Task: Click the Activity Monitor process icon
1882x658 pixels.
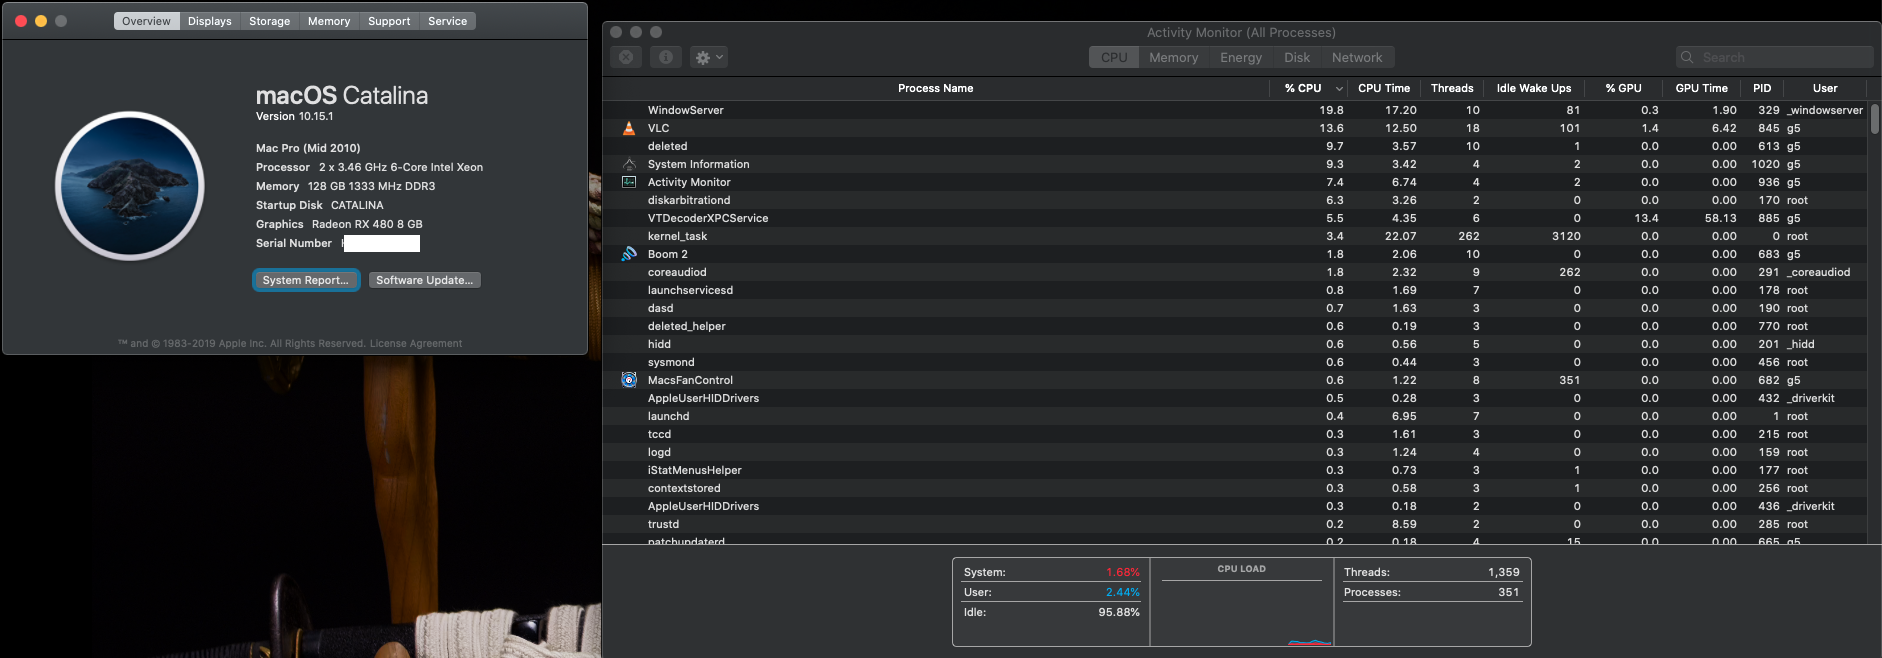Action: pos(629,182)
